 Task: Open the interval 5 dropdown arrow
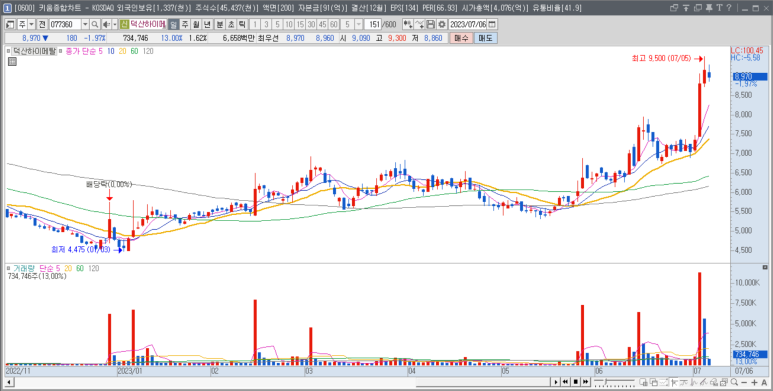(x=358, y=24)
